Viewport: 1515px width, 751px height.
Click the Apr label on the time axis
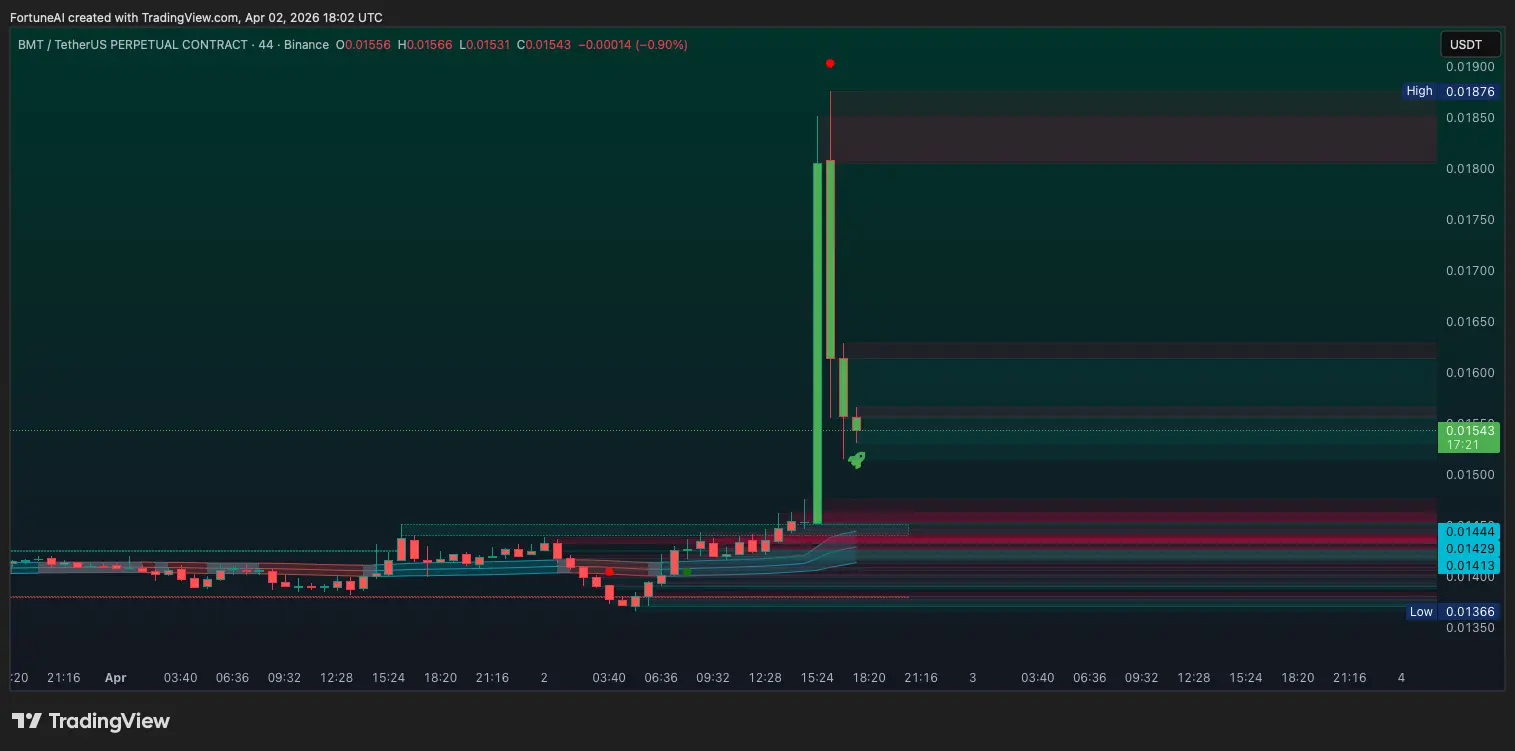(x=116, y=677)
